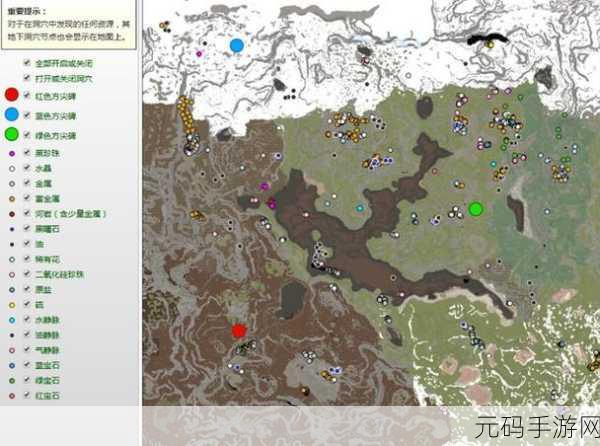Click the cyan ring icon beside 水静脉
Image resolution: width=600 pixels, height=446 pixels.
[12, 320]
